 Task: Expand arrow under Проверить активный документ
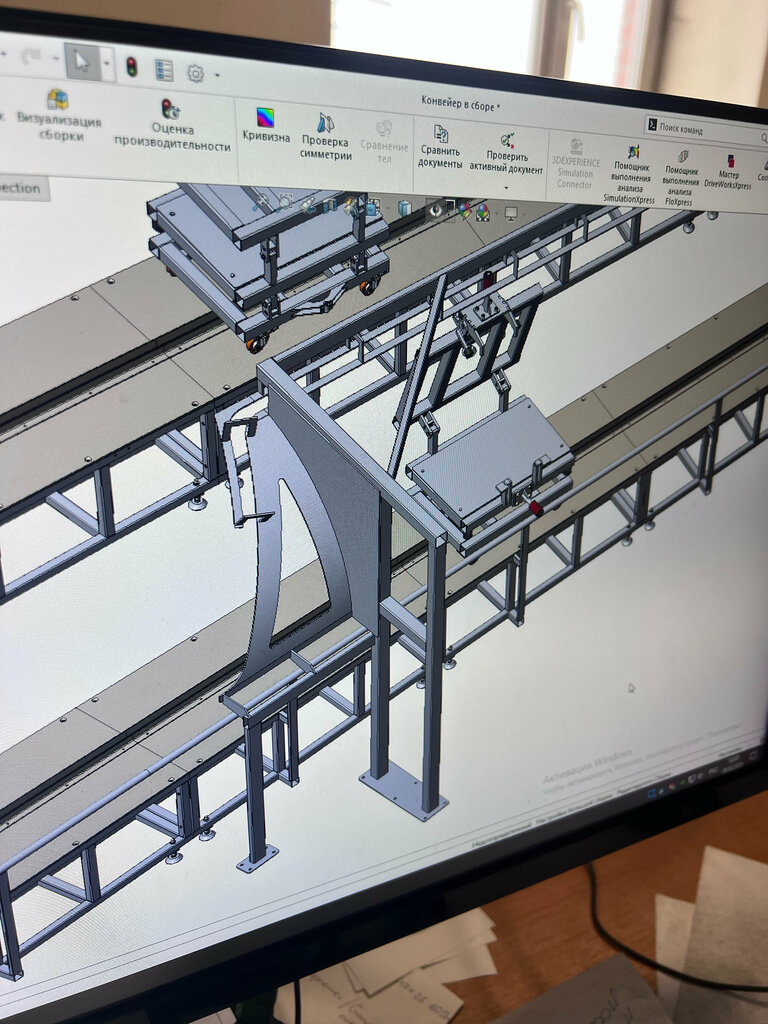coord(506,188)
